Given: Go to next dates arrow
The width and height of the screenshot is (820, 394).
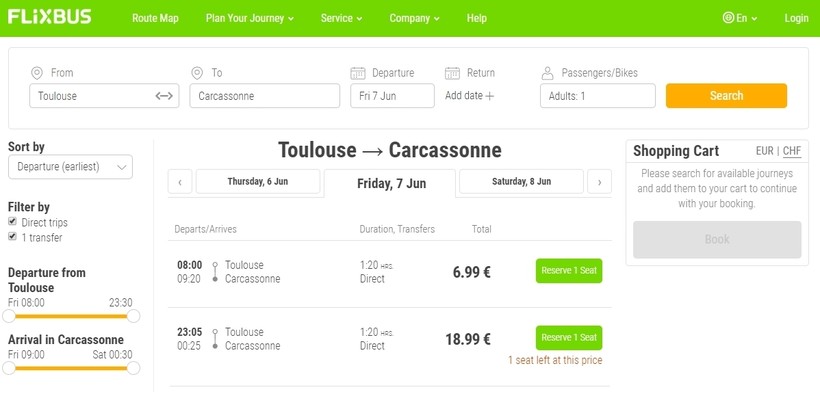Looking at the screenshot, I should tap(599, 182).
